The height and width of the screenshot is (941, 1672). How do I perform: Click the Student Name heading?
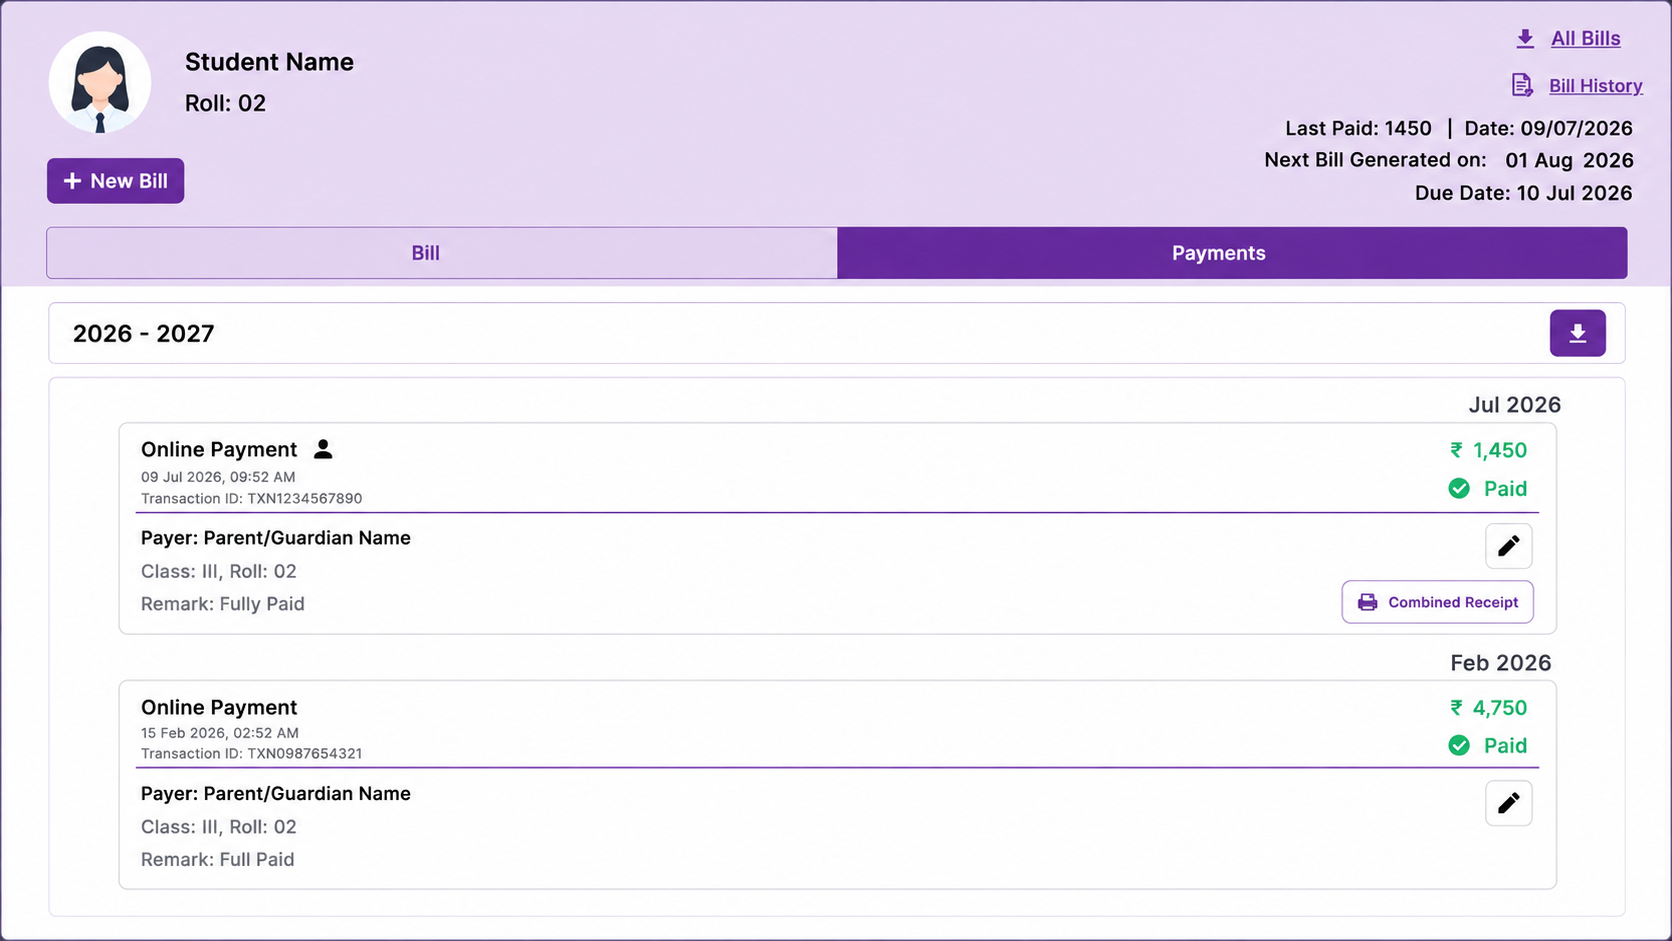coord(269,62)
